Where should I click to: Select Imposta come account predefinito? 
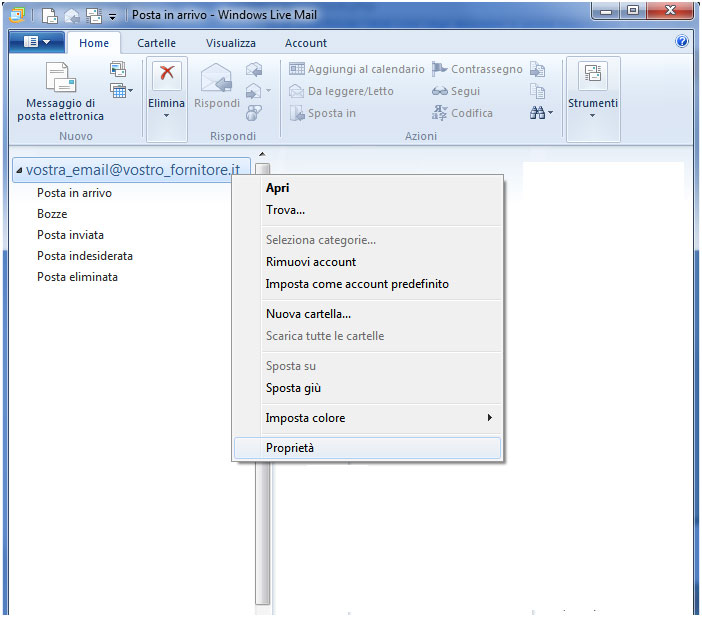pyautogui.click(x=367, y=284)
